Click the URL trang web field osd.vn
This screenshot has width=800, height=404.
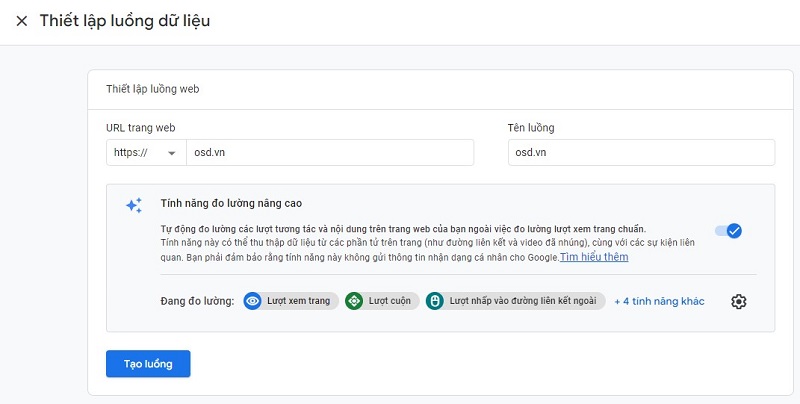330,153
